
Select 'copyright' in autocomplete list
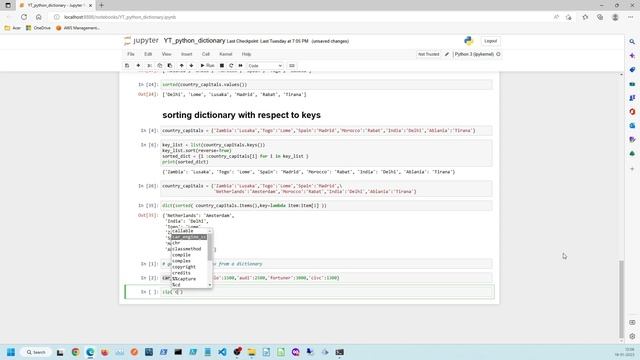pos(184,267)
